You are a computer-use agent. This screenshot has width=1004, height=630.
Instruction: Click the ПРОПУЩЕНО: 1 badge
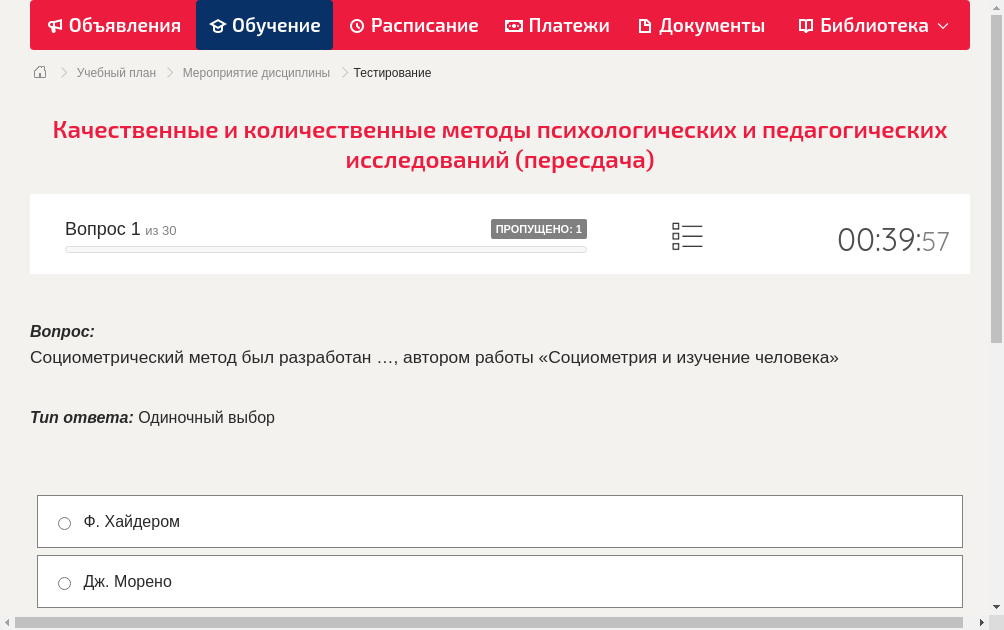(539, 229)
